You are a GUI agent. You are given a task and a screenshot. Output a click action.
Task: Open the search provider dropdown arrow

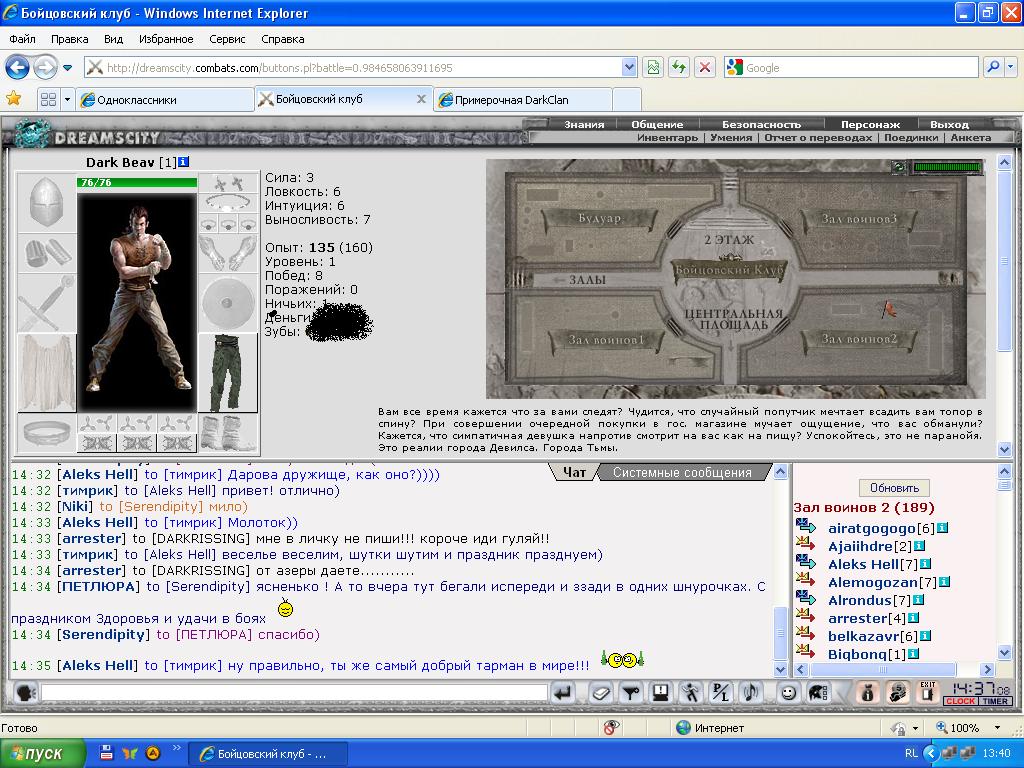coord(1010,67)
